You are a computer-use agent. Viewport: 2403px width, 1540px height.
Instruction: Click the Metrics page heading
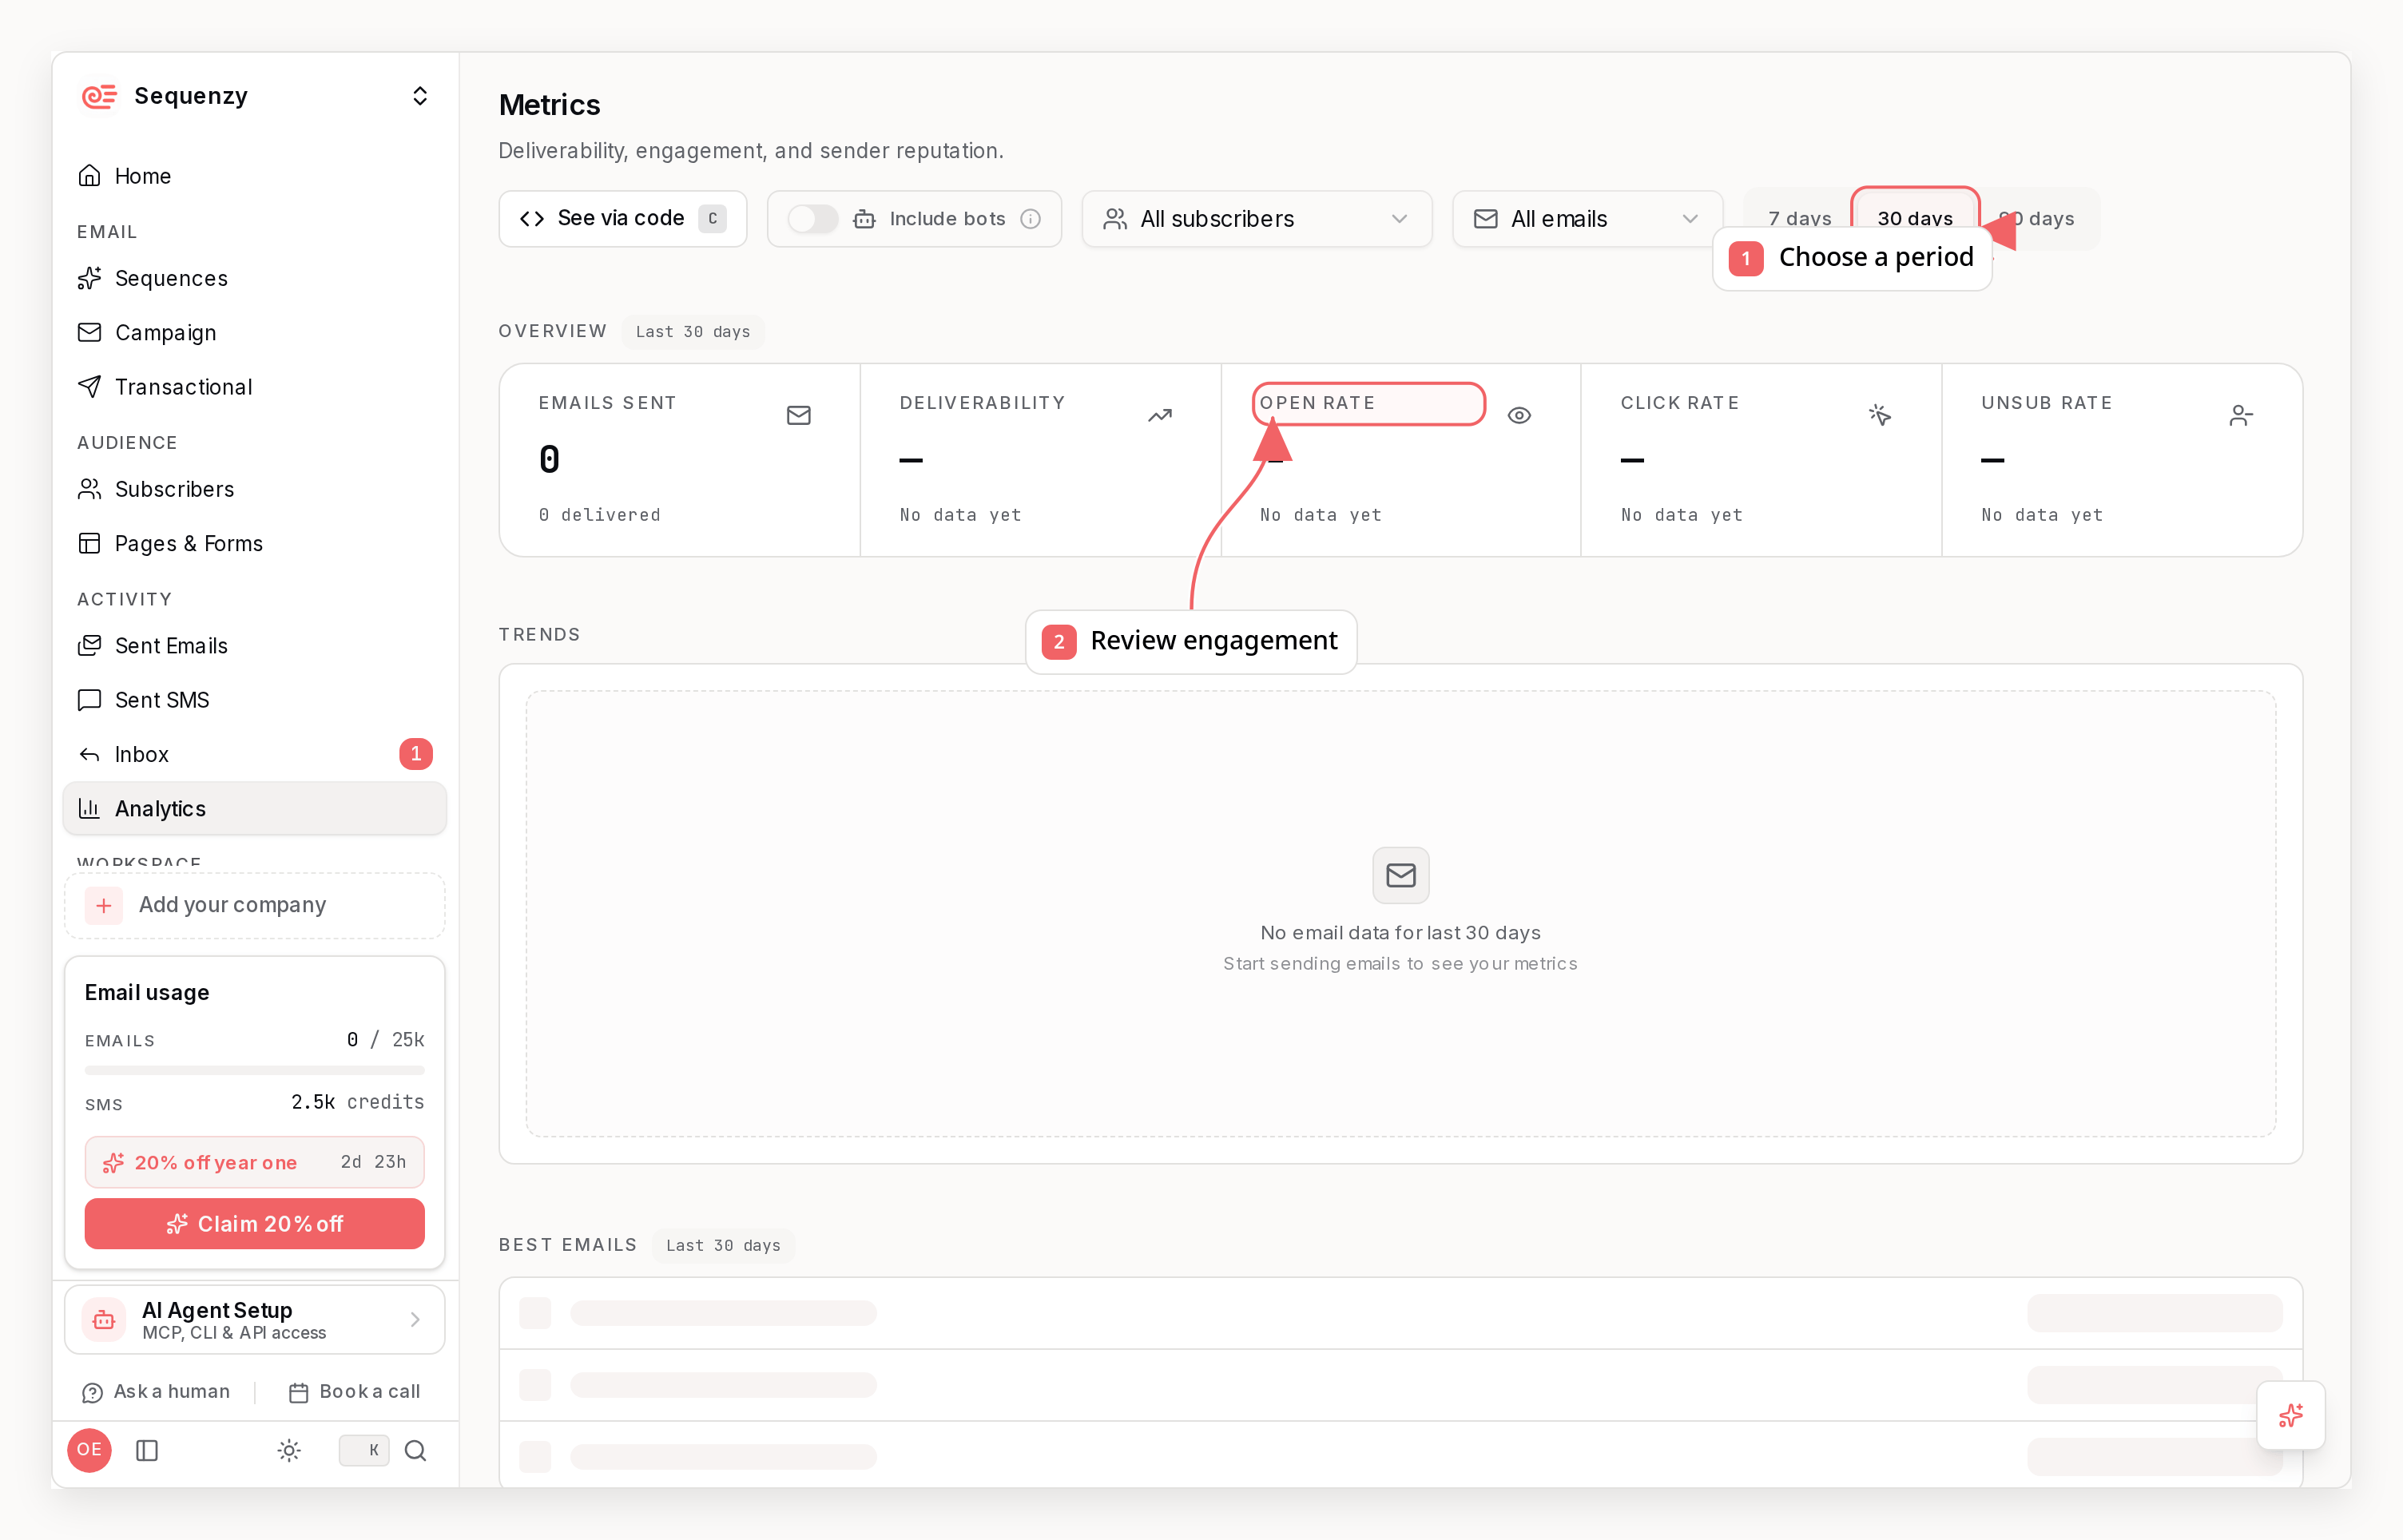click(550, 105)
